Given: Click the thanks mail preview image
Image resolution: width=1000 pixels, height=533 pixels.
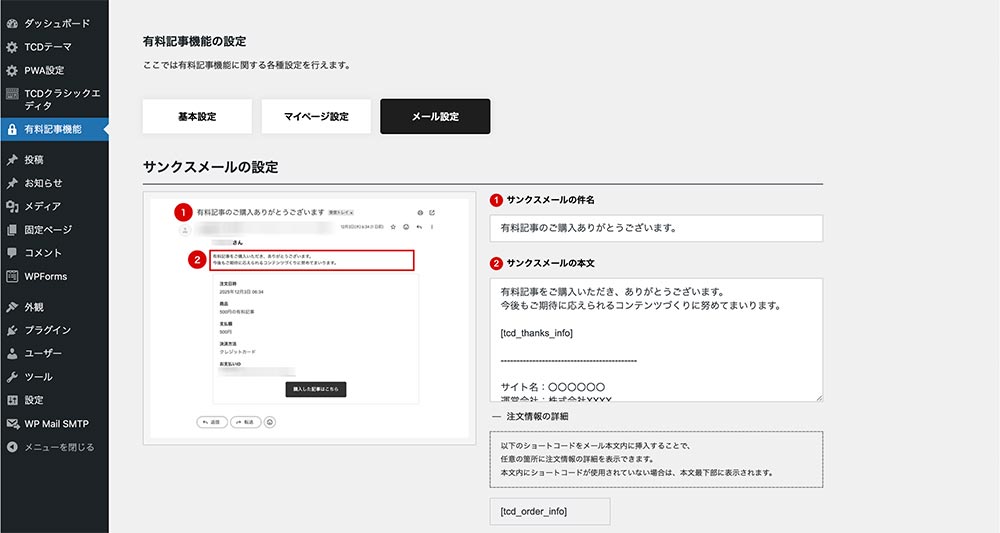Looking at the screenshot, I should pos(309,318).
